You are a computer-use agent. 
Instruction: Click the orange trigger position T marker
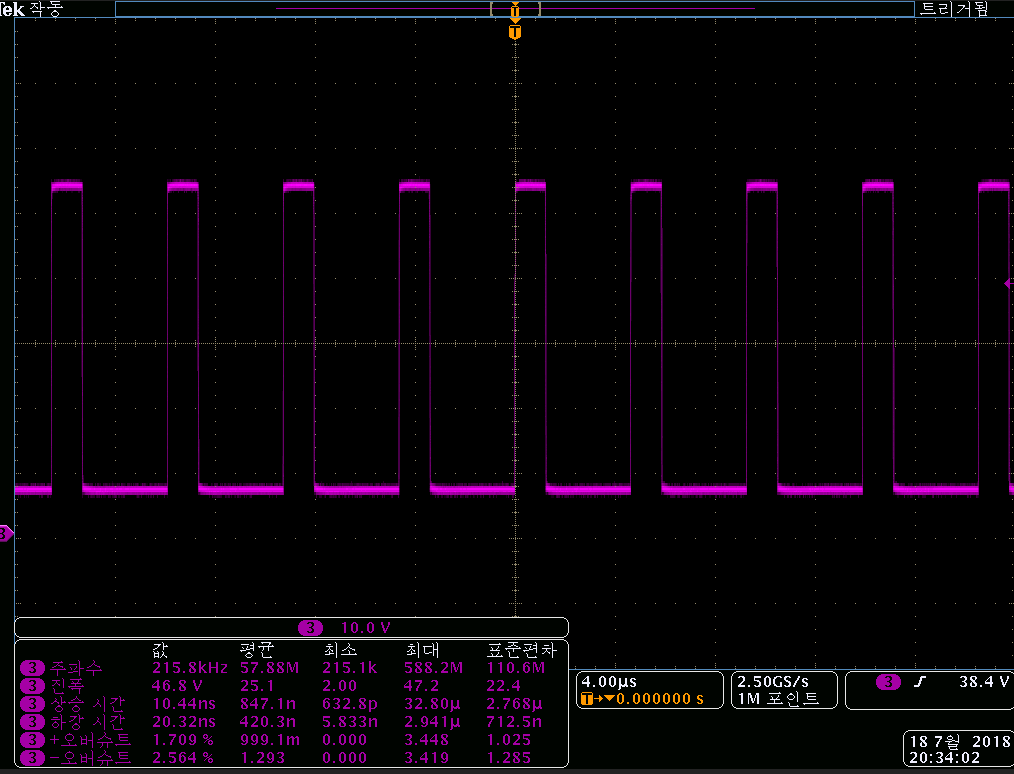[515, 32]
